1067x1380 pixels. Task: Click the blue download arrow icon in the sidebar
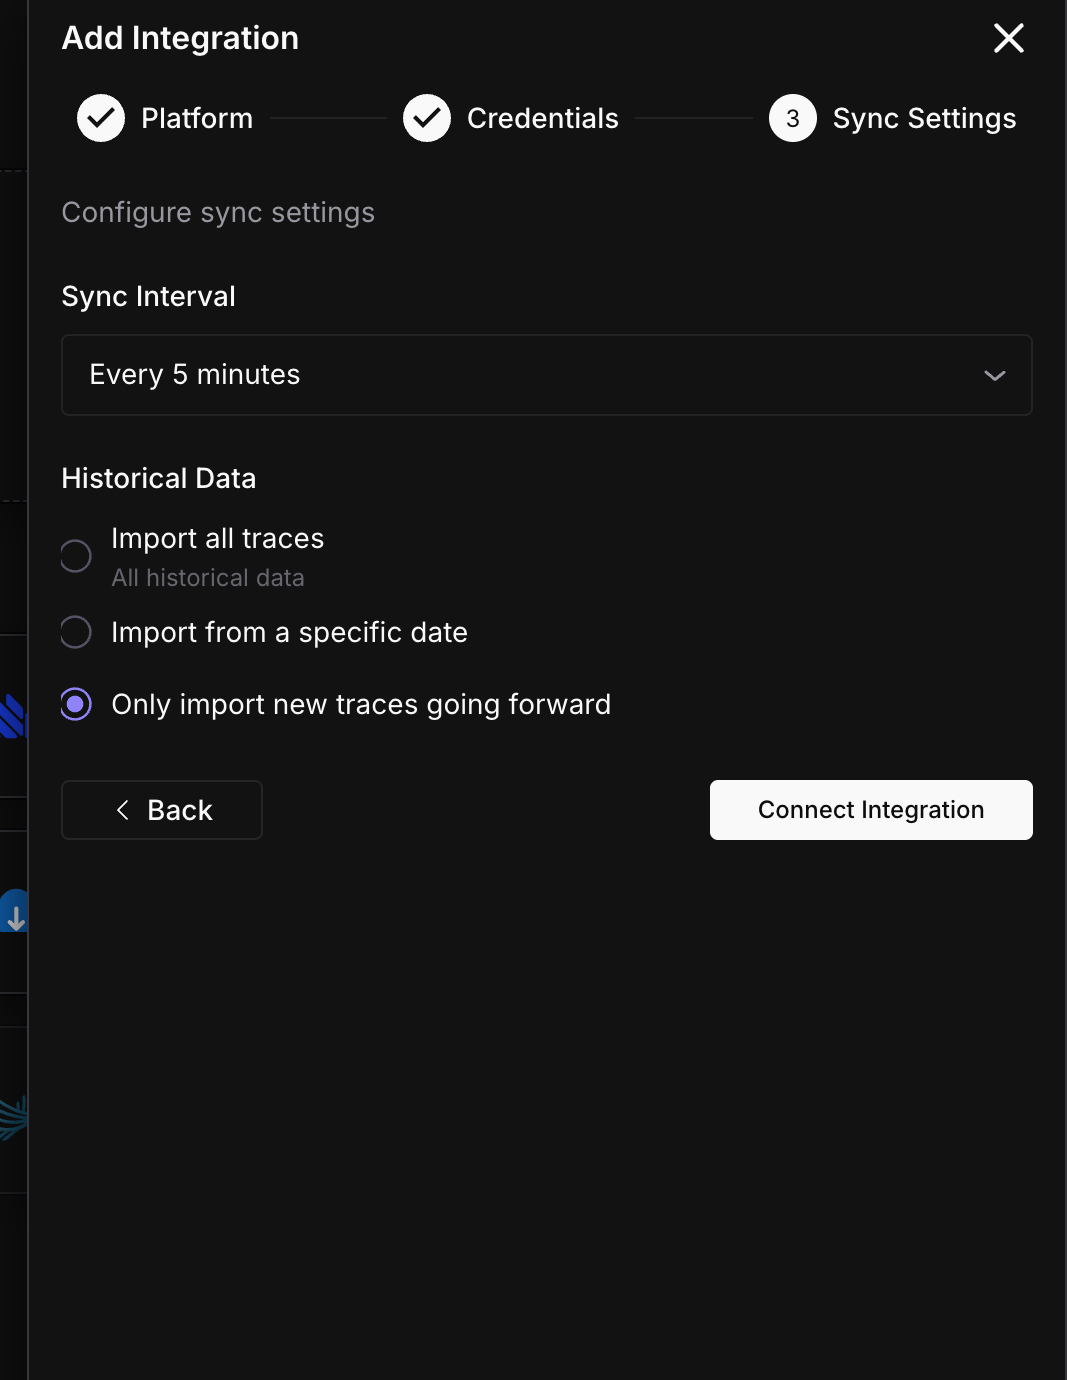pos(15,911)
